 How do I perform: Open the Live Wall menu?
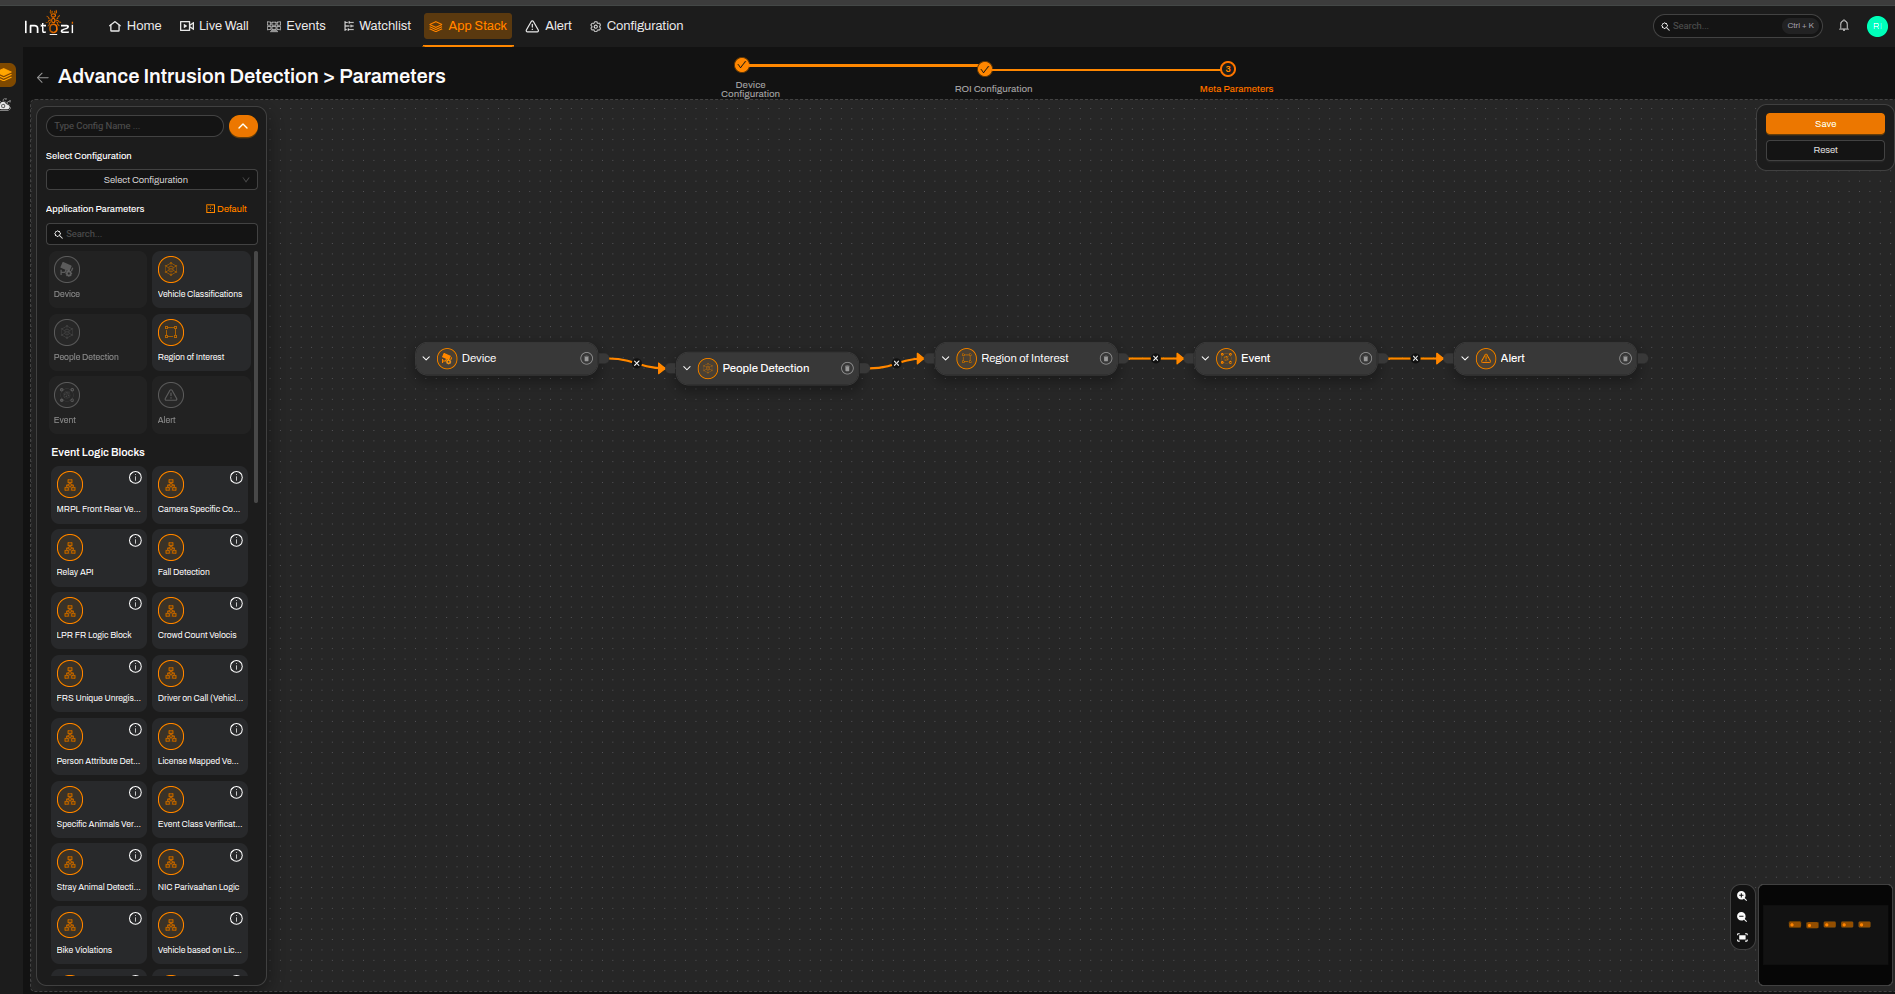pos(214,26)
